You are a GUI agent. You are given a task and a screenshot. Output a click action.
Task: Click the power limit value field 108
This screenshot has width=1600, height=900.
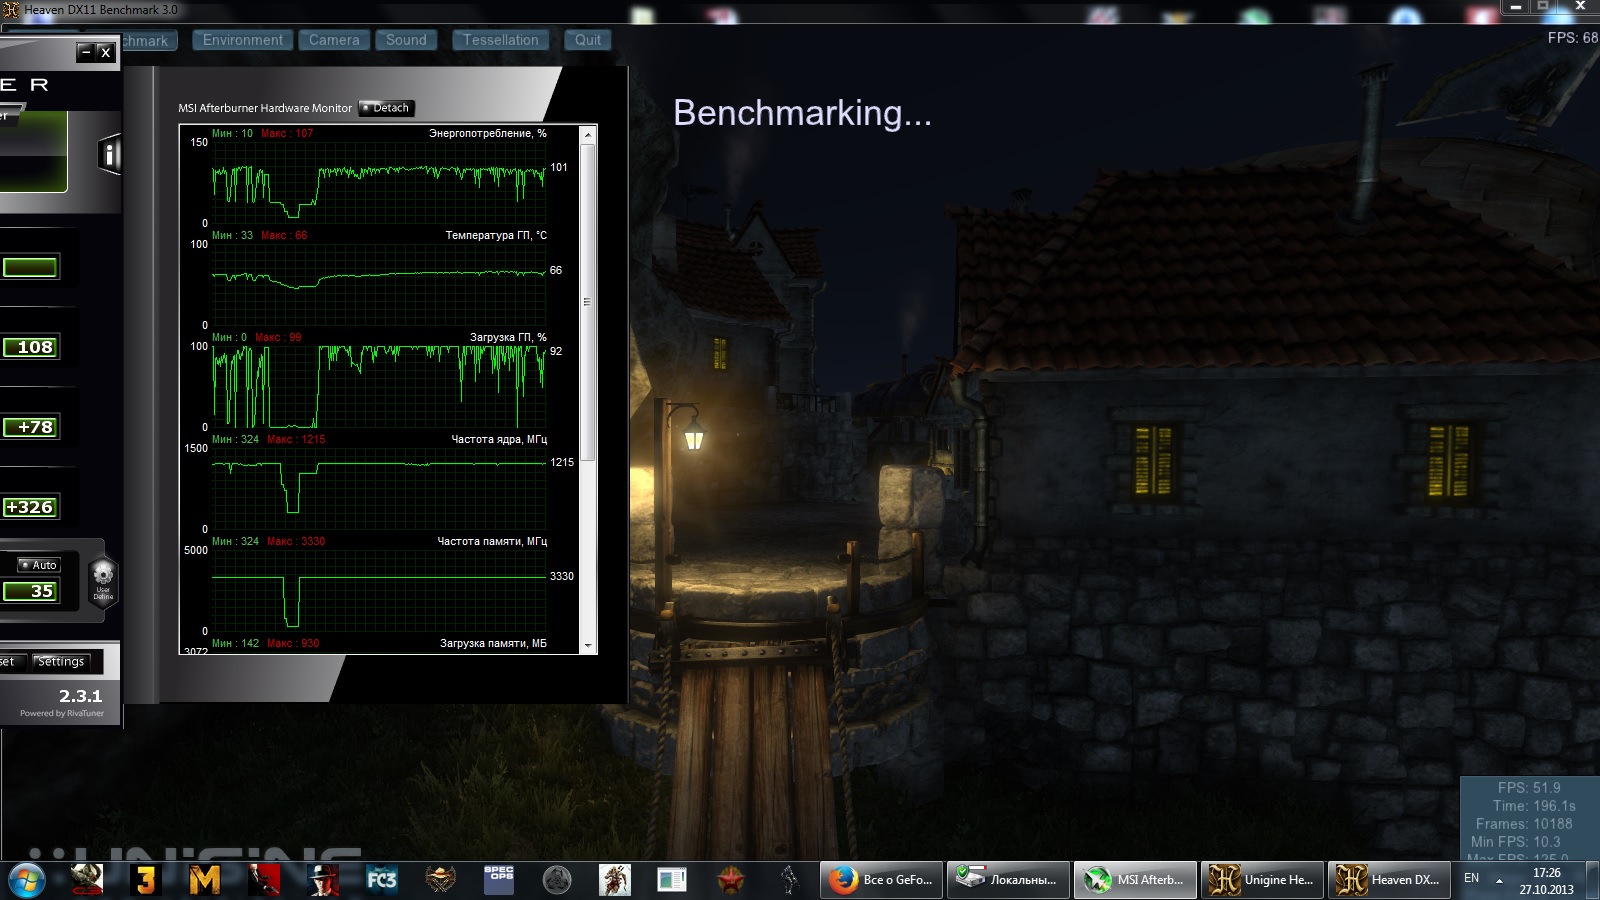click(x=31, y=347)
